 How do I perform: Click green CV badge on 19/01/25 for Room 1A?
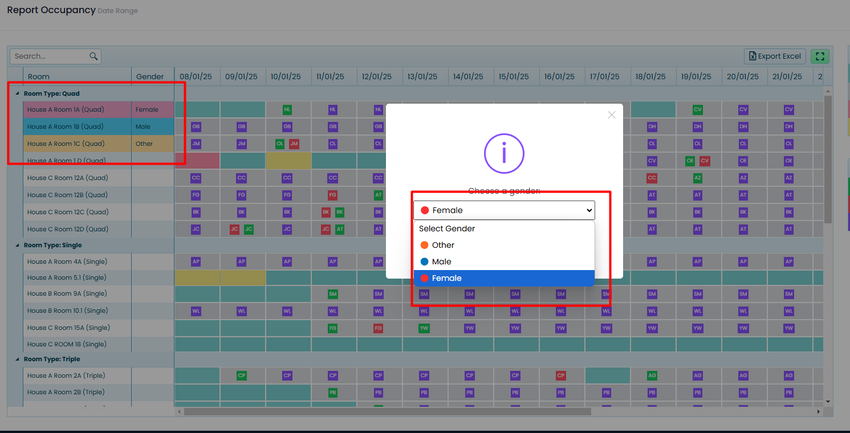(698, 109)
